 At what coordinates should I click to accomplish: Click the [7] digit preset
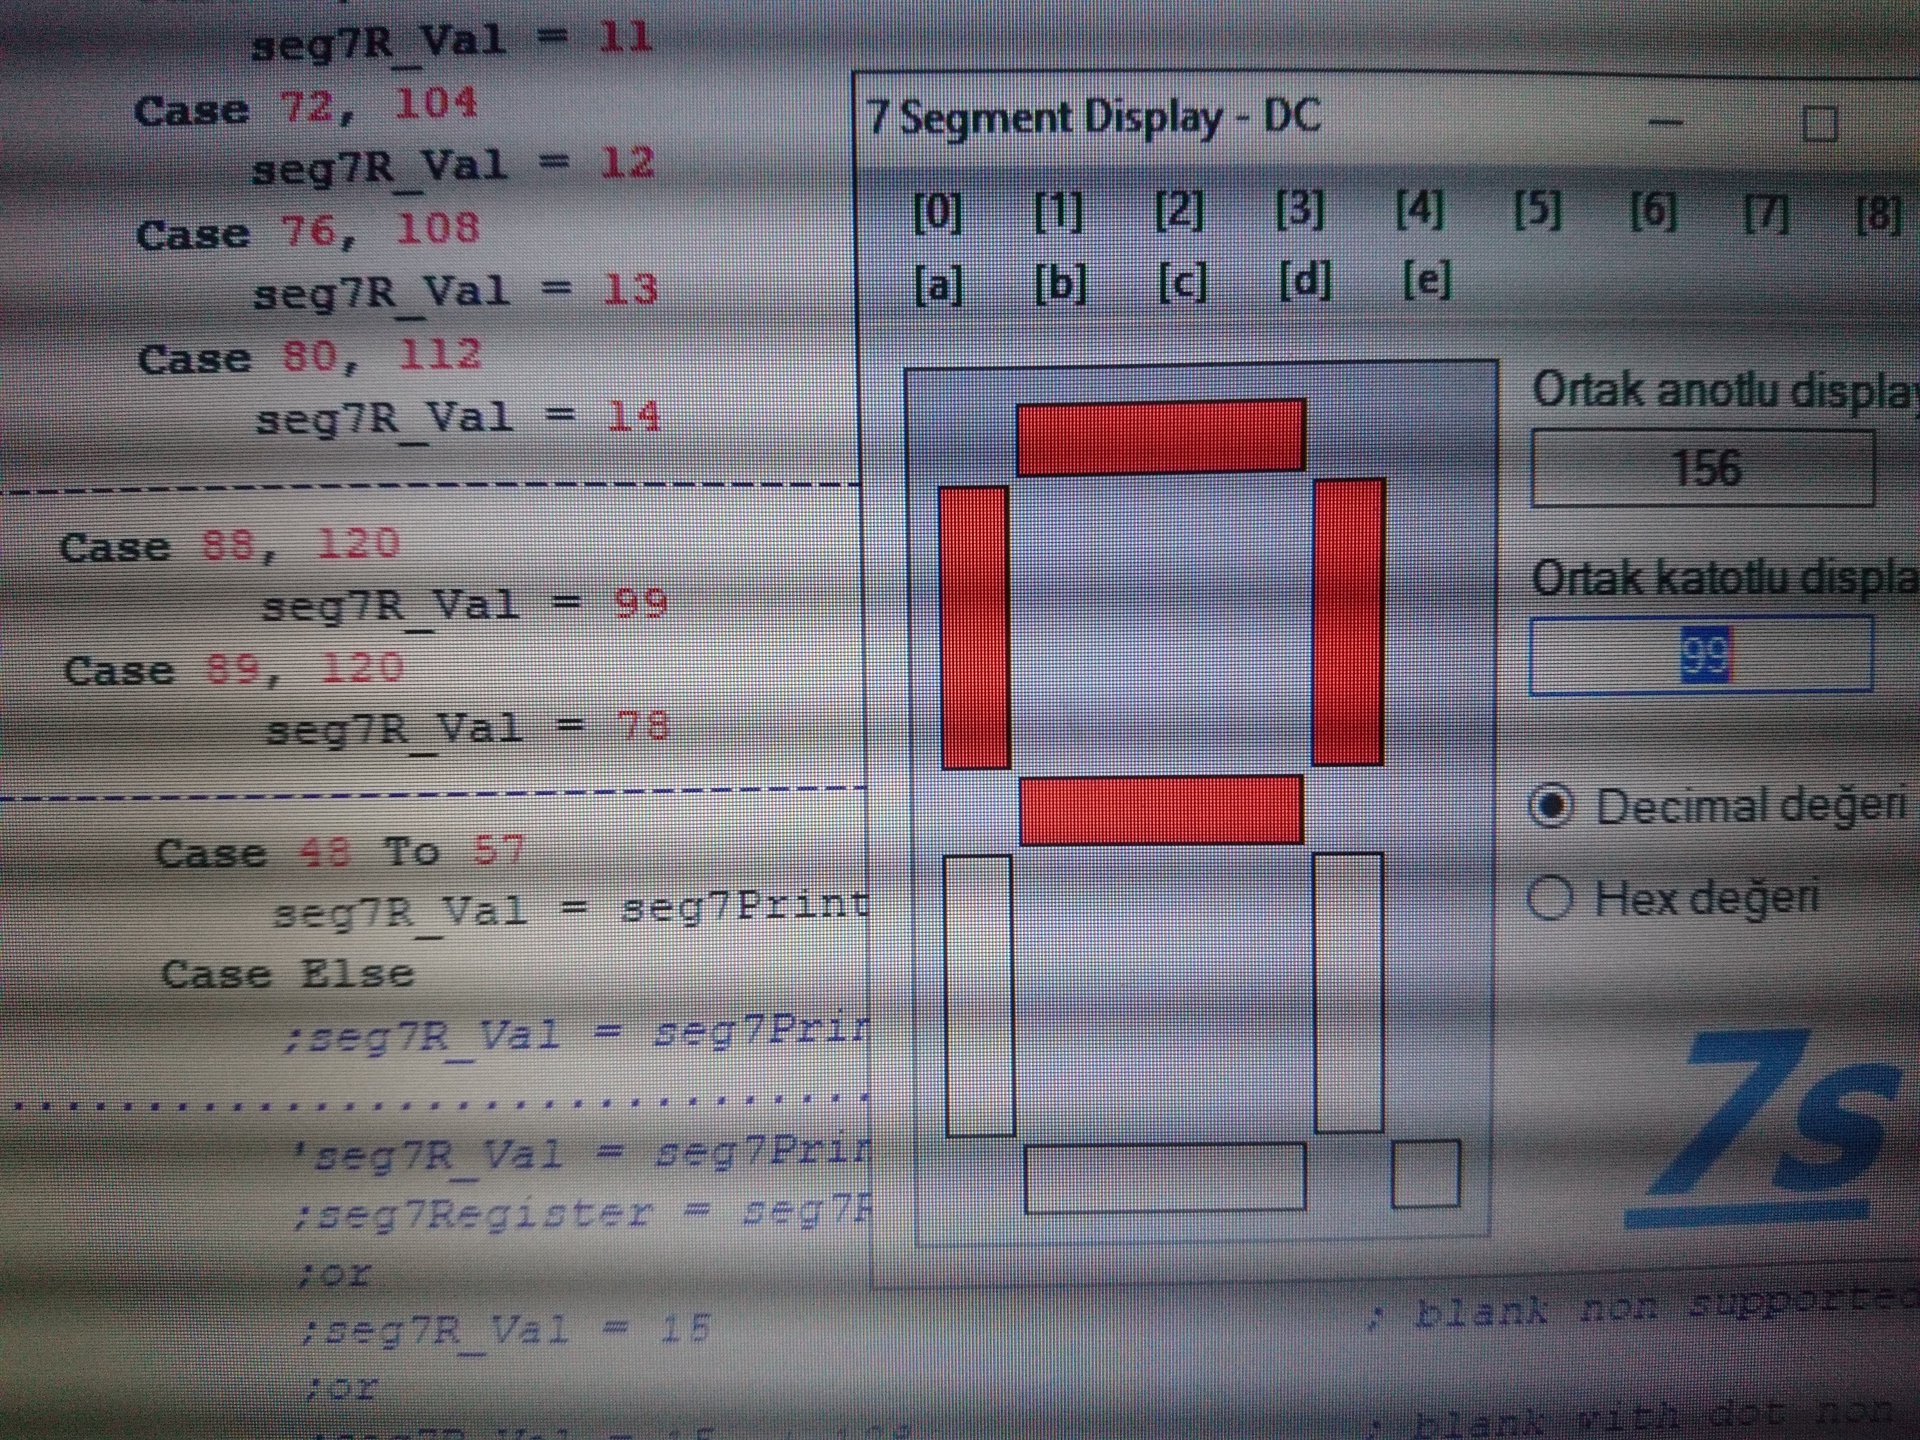tap(1766, 212)
